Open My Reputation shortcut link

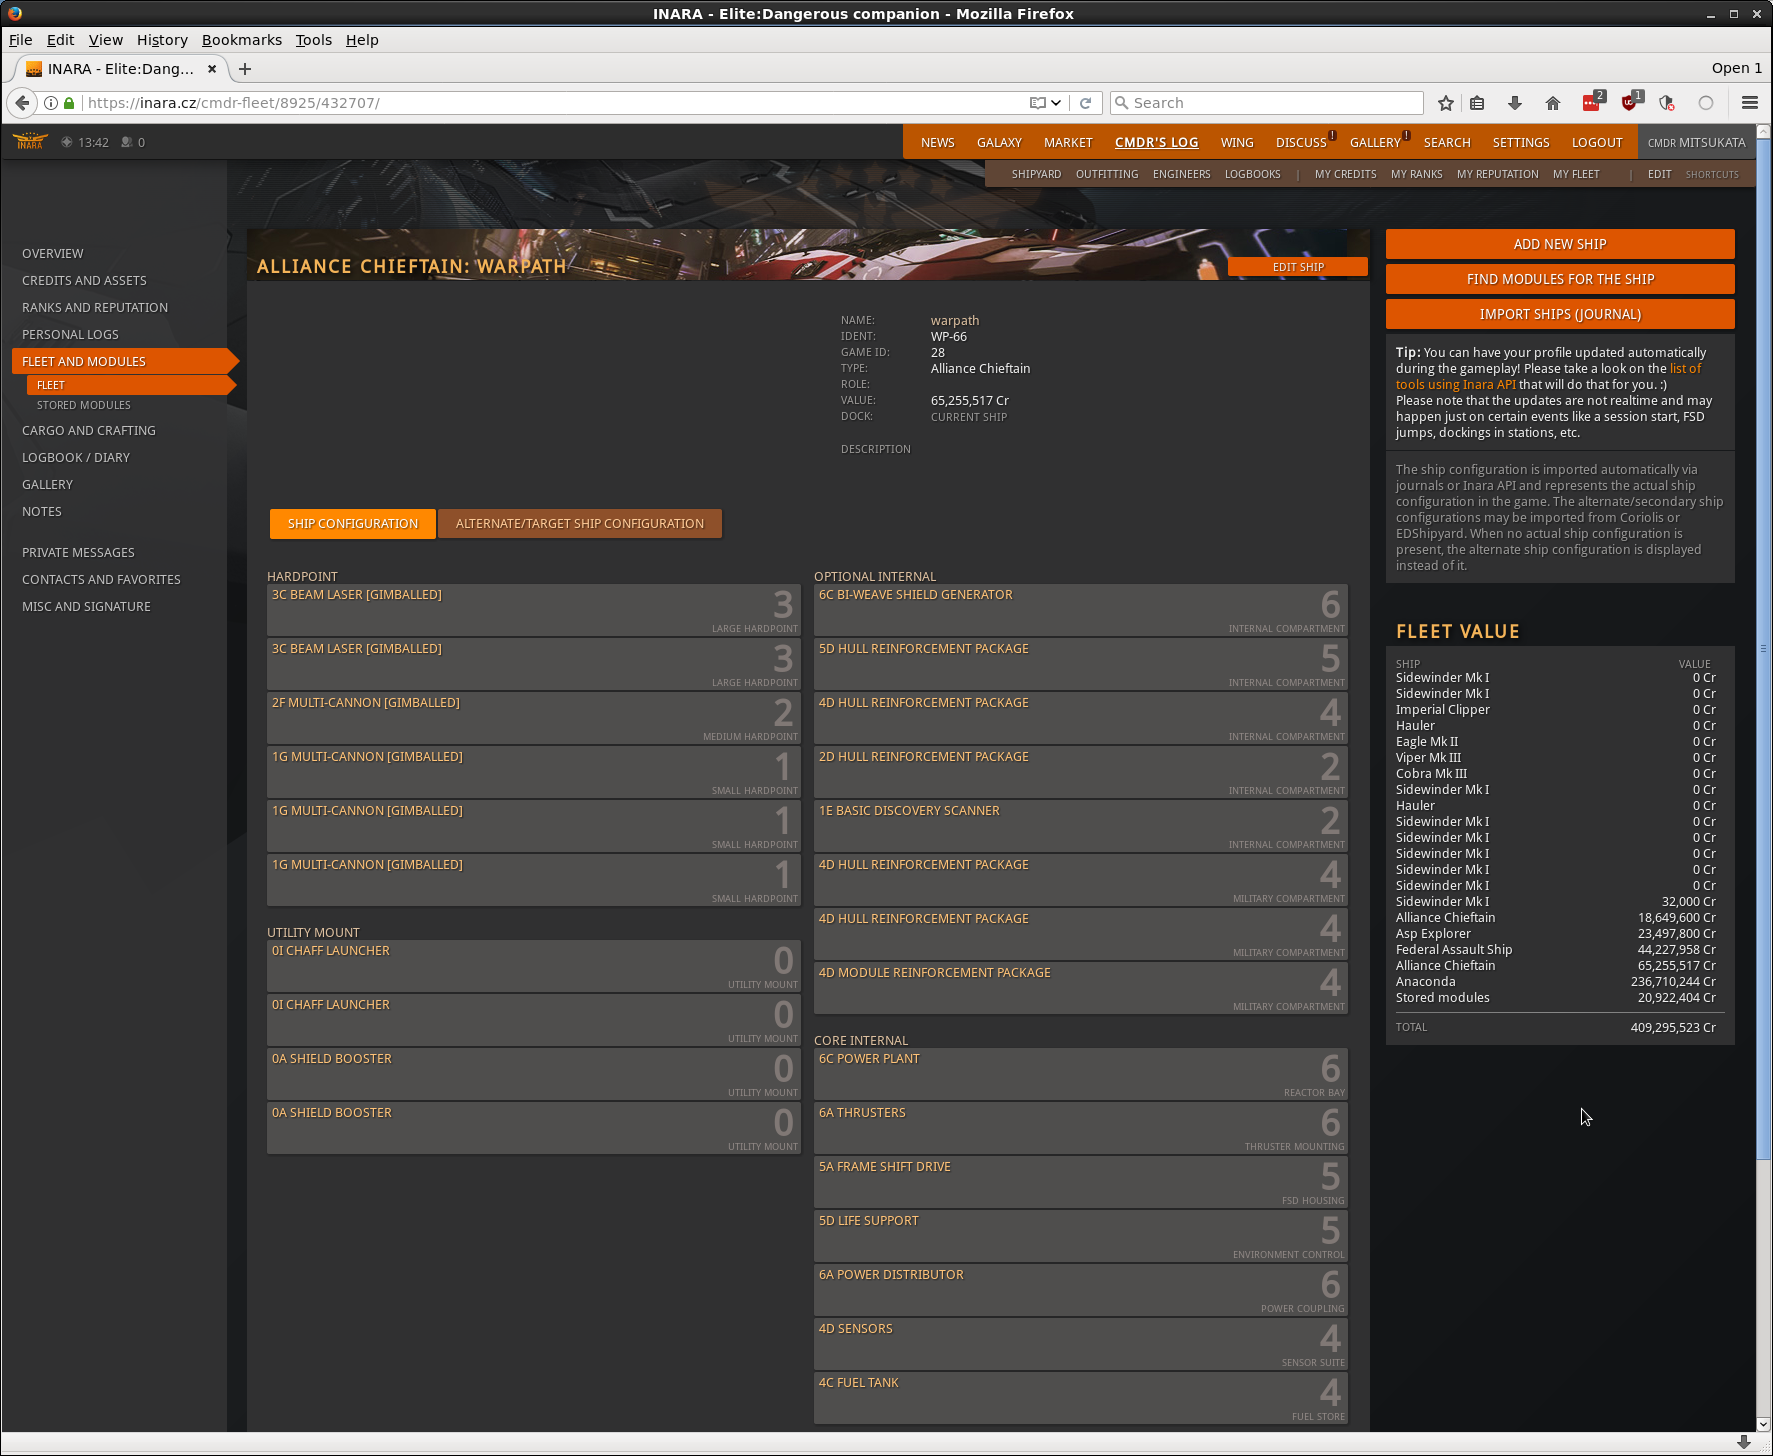tap(1497, 174)
